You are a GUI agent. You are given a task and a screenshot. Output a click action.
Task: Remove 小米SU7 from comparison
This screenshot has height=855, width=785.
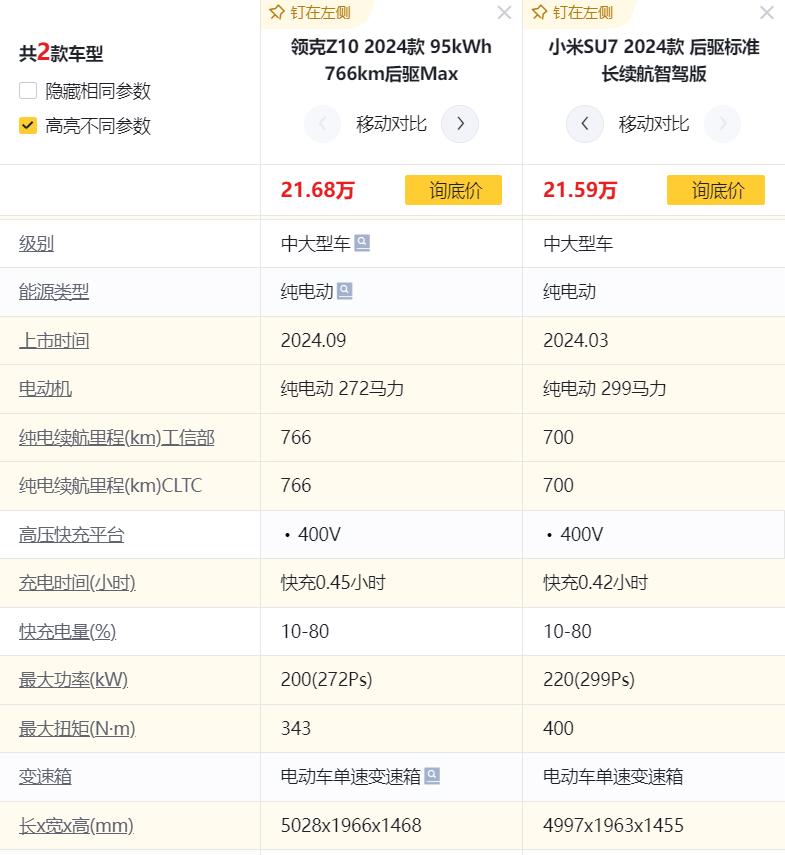click(x=767, y=13)
